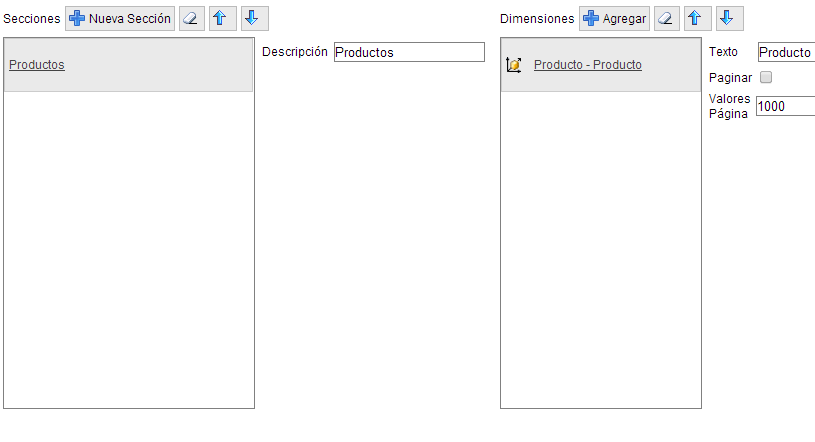
Task: Select the Productos section link
Action: tap(37, 65)
